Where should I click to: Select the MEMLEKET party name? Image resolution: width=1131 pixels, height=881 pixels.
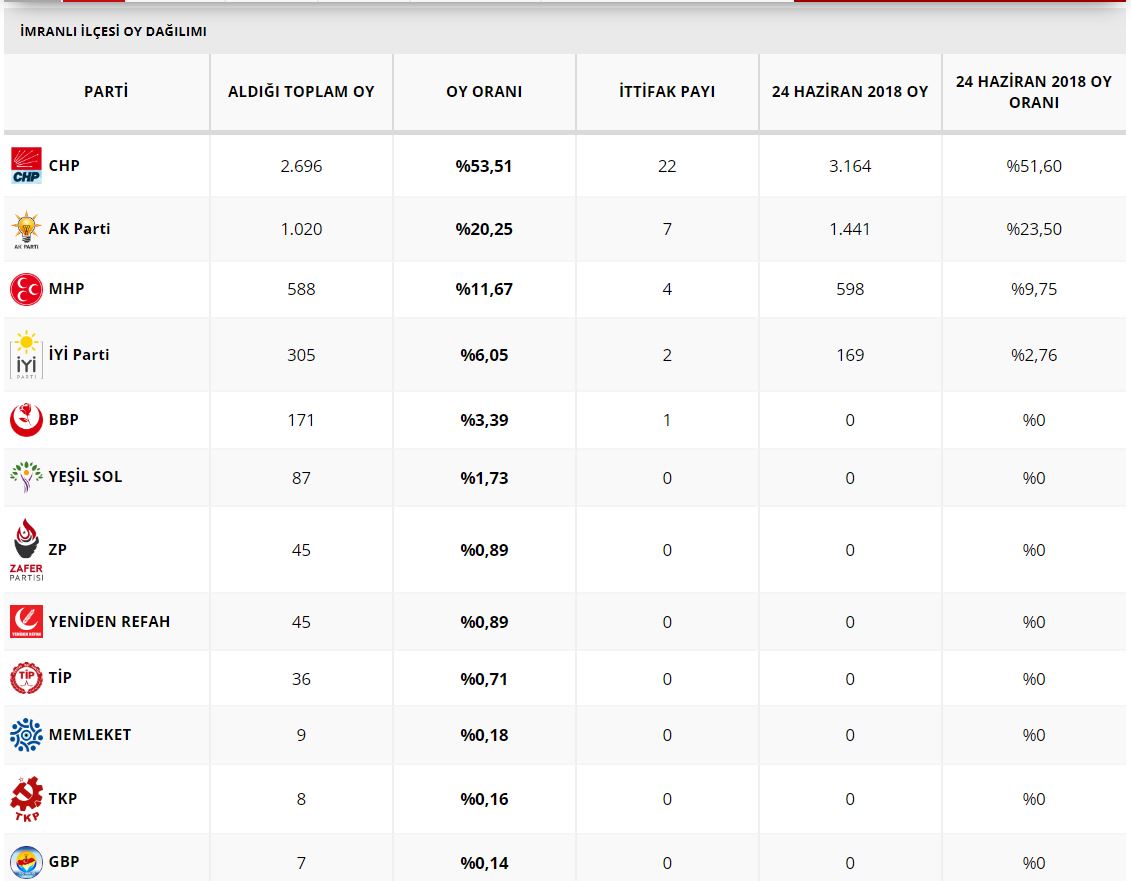(90, 735)
